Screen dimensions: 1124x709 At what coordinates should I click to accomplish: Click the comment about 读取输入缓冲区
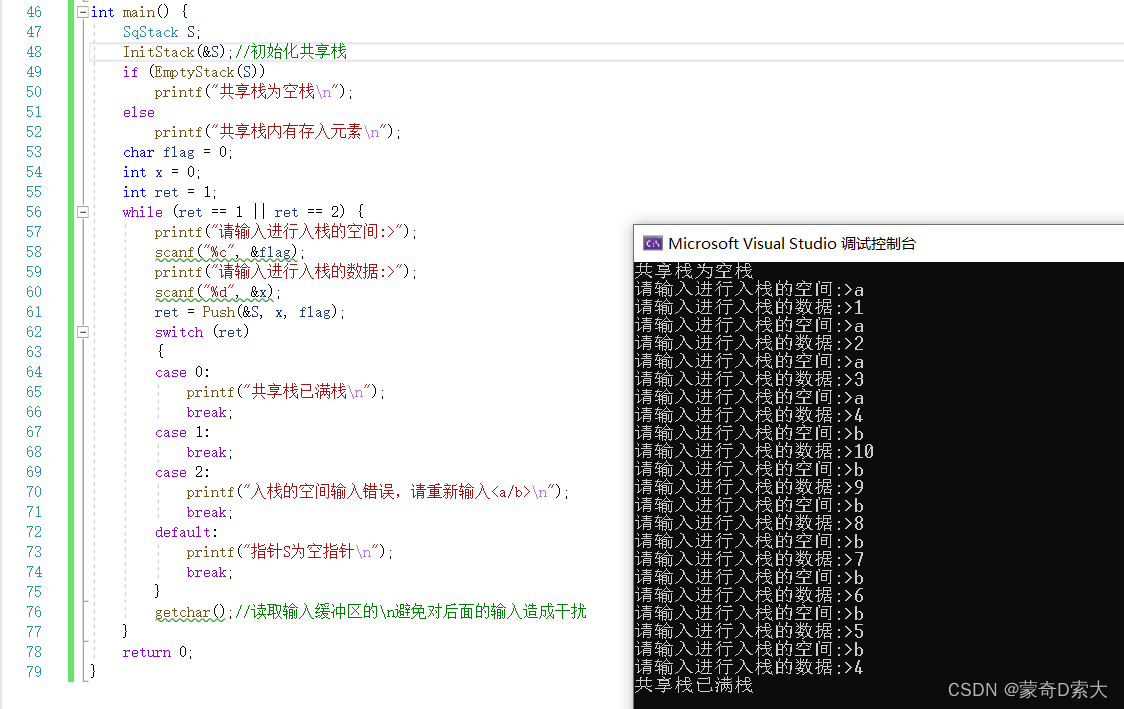[x=411, y=612]
